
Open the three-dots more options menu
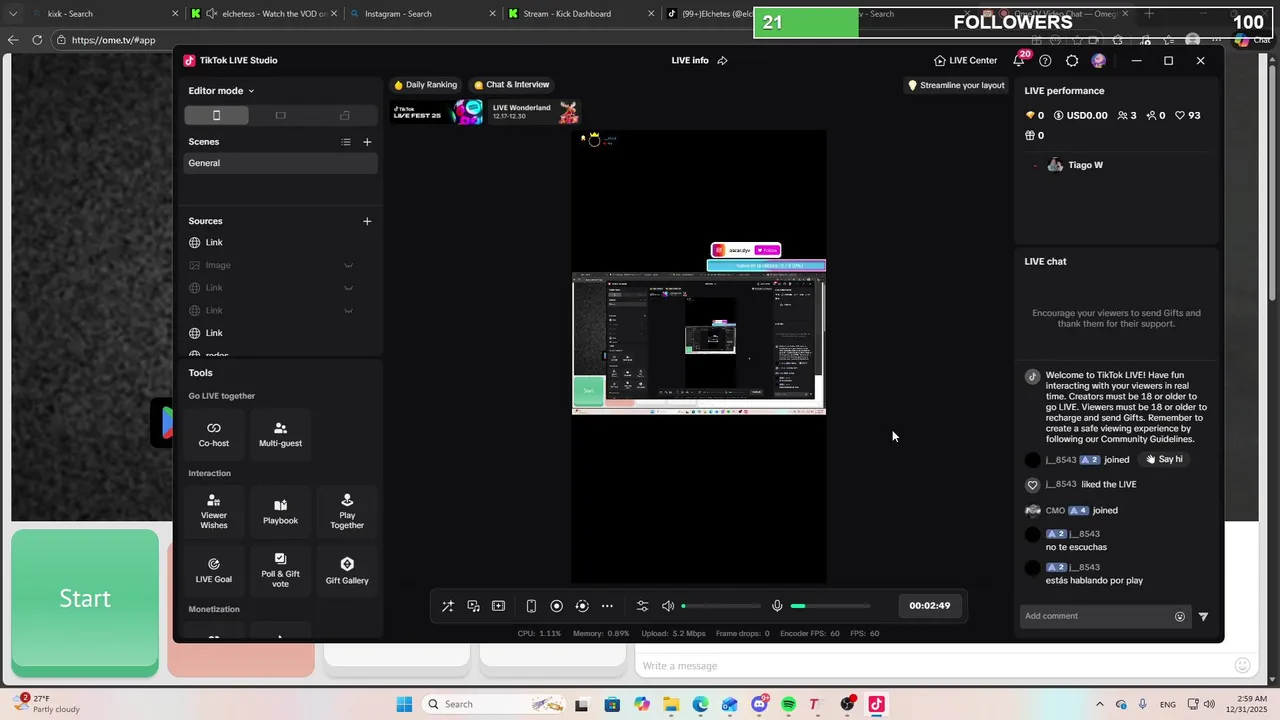pyautogui.click(x=607, y=606)
